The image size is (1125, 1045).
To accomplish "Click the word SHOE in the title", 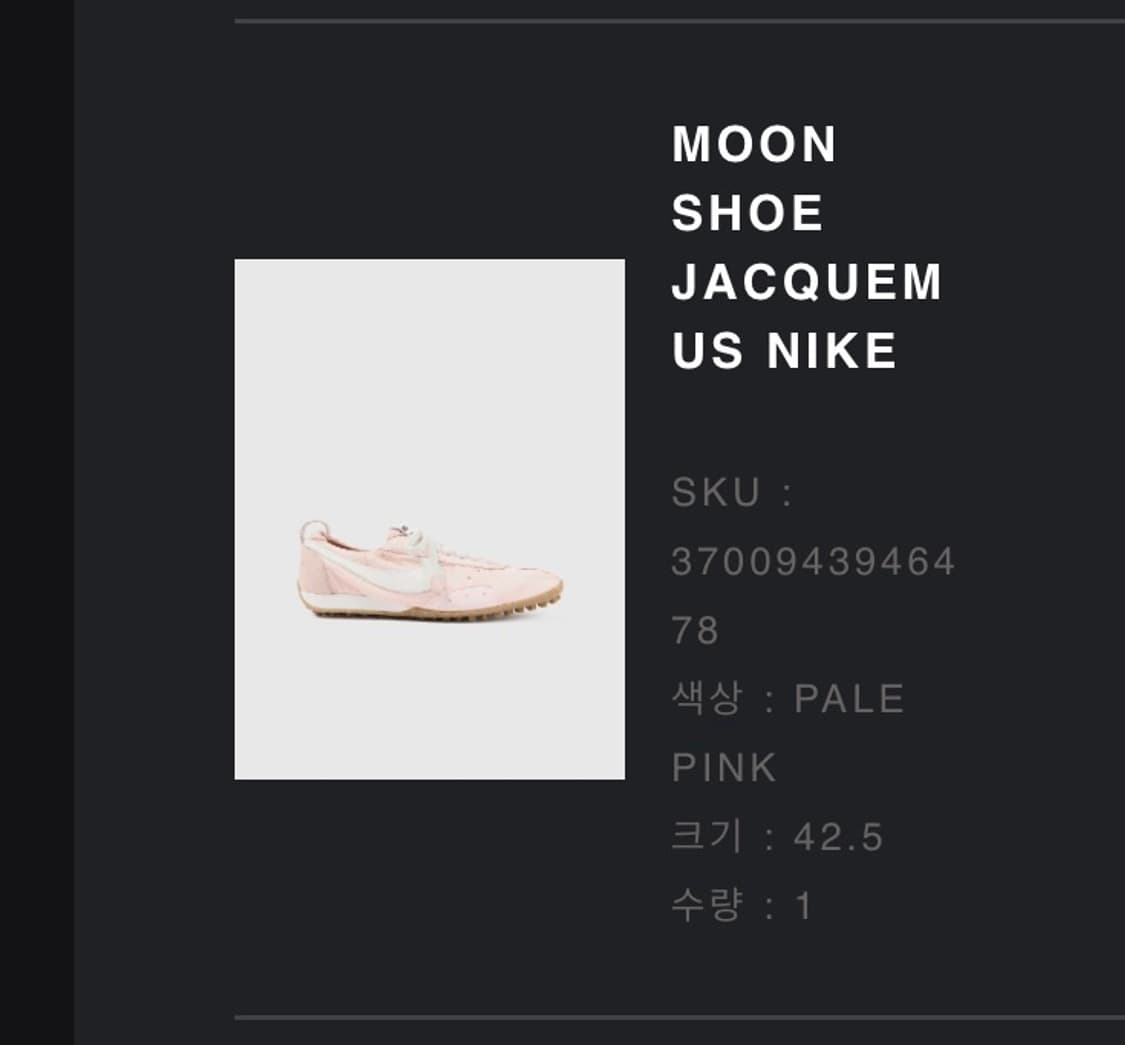I will pyautogui.click(x=747, y=213).
